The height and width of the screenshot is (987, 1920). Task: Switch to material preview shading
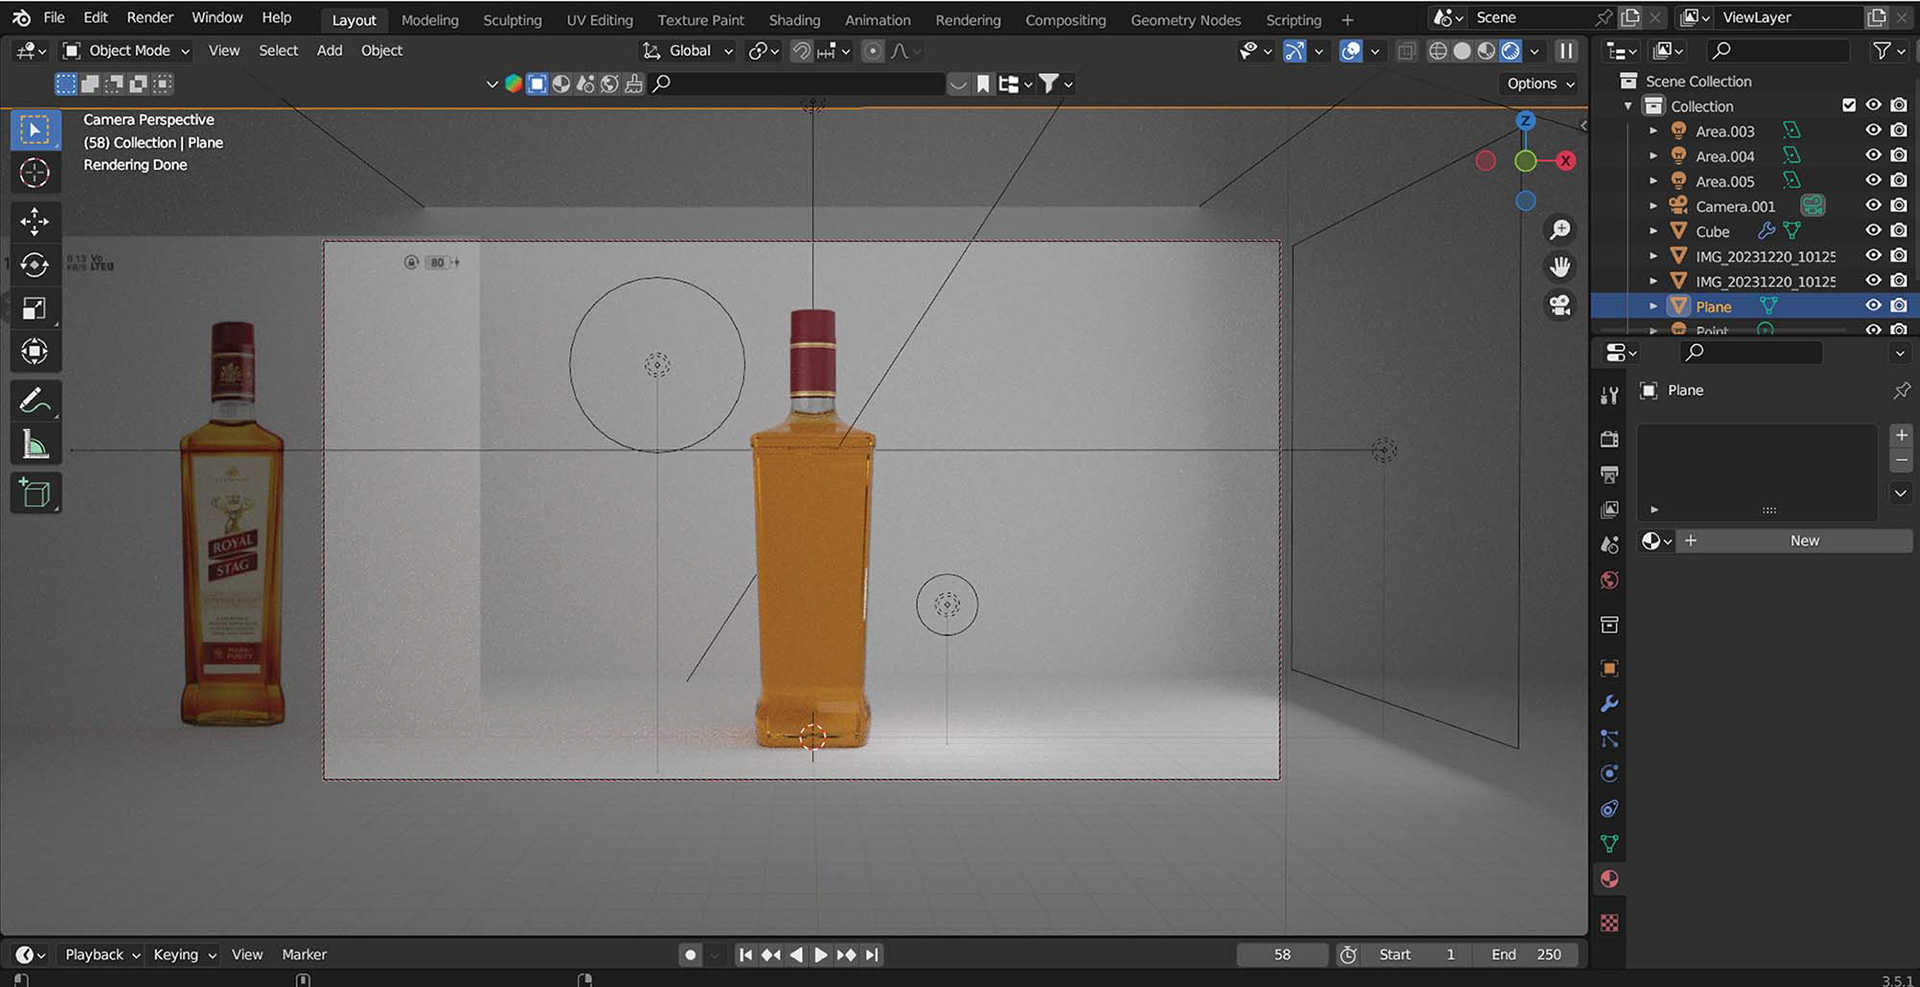(x=1487, y=51)
